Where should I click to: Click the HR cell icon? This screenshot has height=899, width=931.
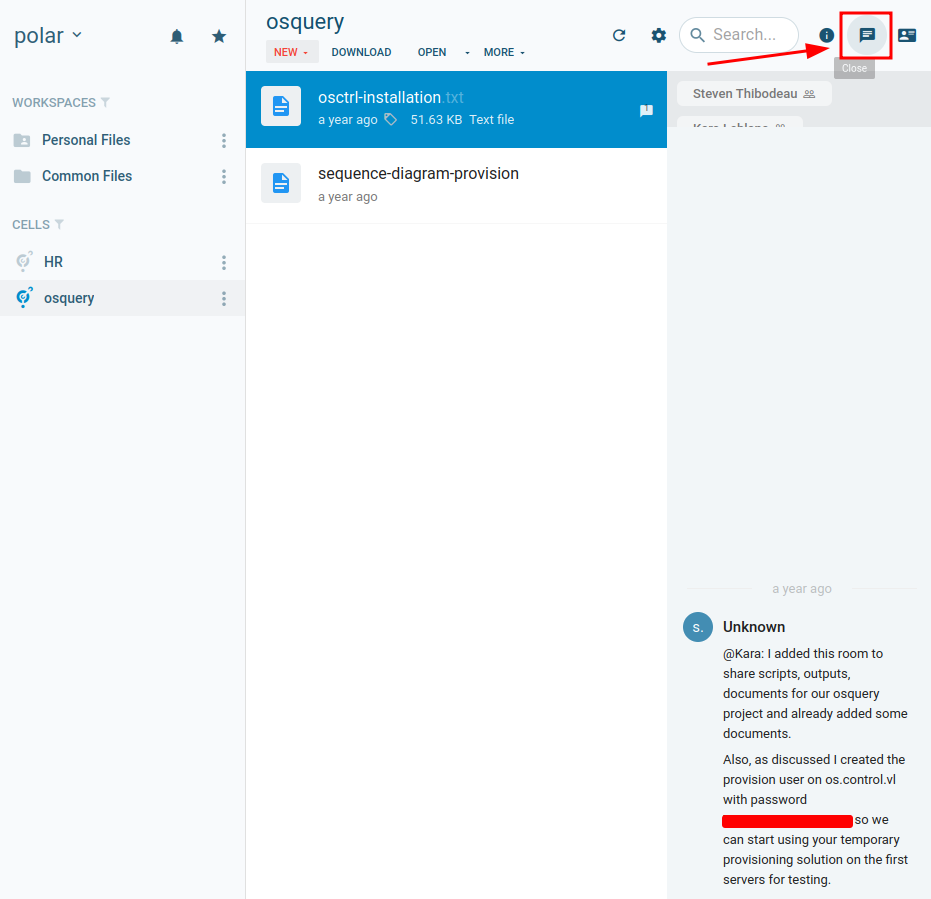[24, 261]
